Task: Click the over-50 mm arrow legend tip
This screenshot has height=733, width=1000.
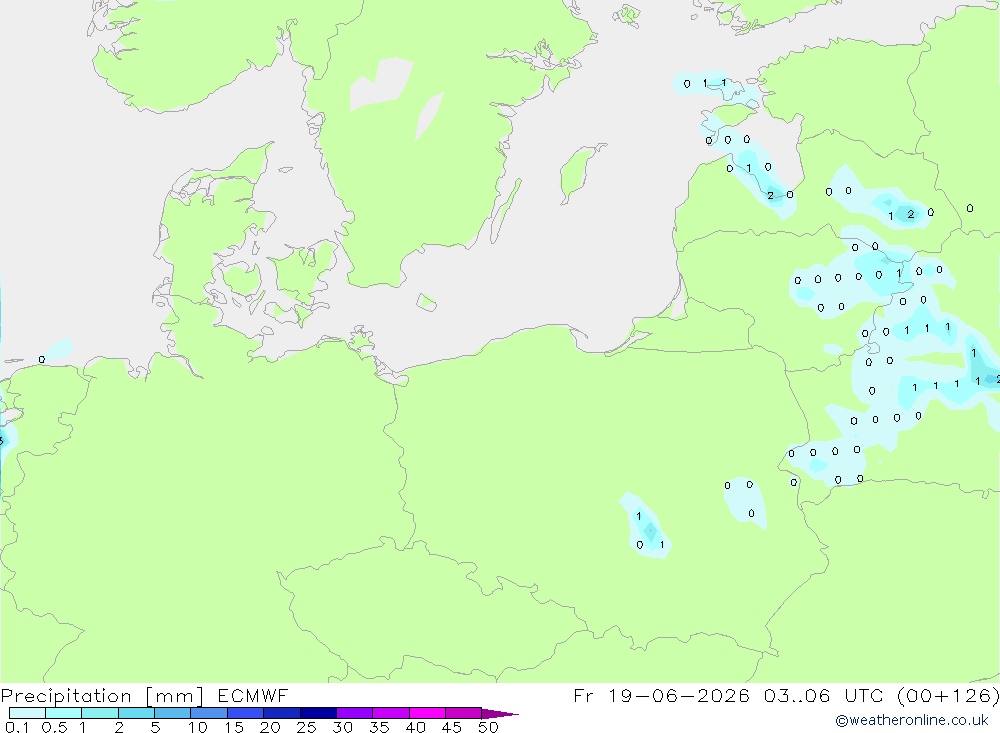Action: pyautogui.click(x=499, y=713)
